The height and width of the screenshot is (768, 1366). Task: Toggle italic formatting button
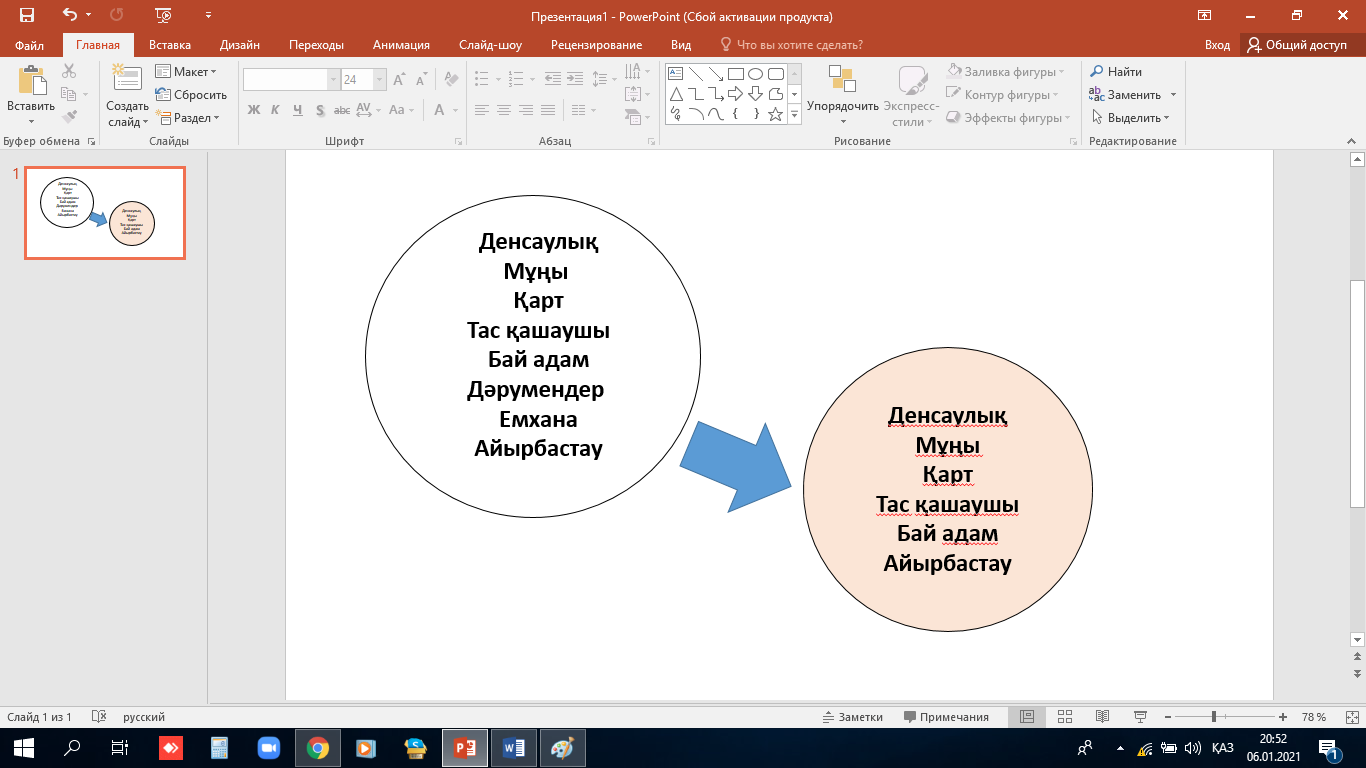pyautogui.click(x=276, y=110)
